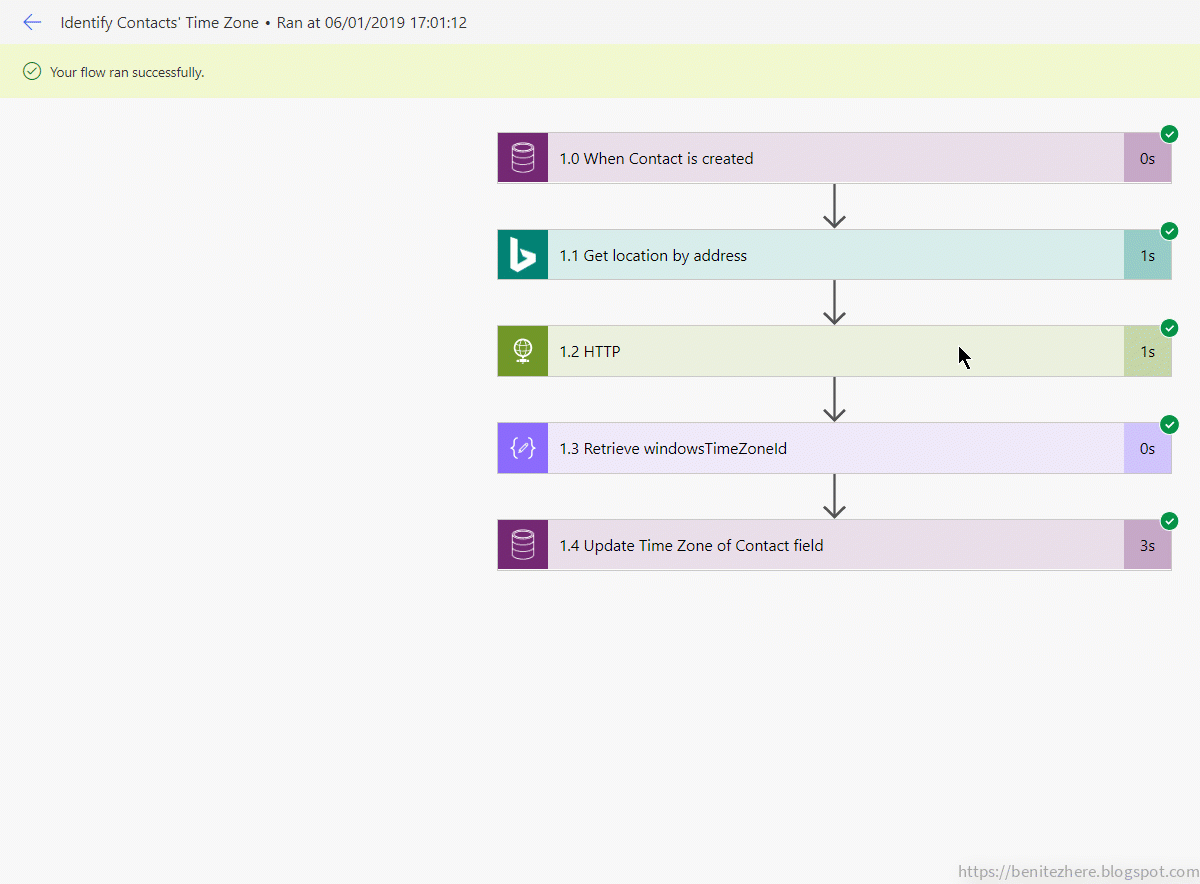This screenshot has width=1200, height=884.
Task: Click the Common Data Service icon on "When Contact is created"
Action: click(522, 157)
